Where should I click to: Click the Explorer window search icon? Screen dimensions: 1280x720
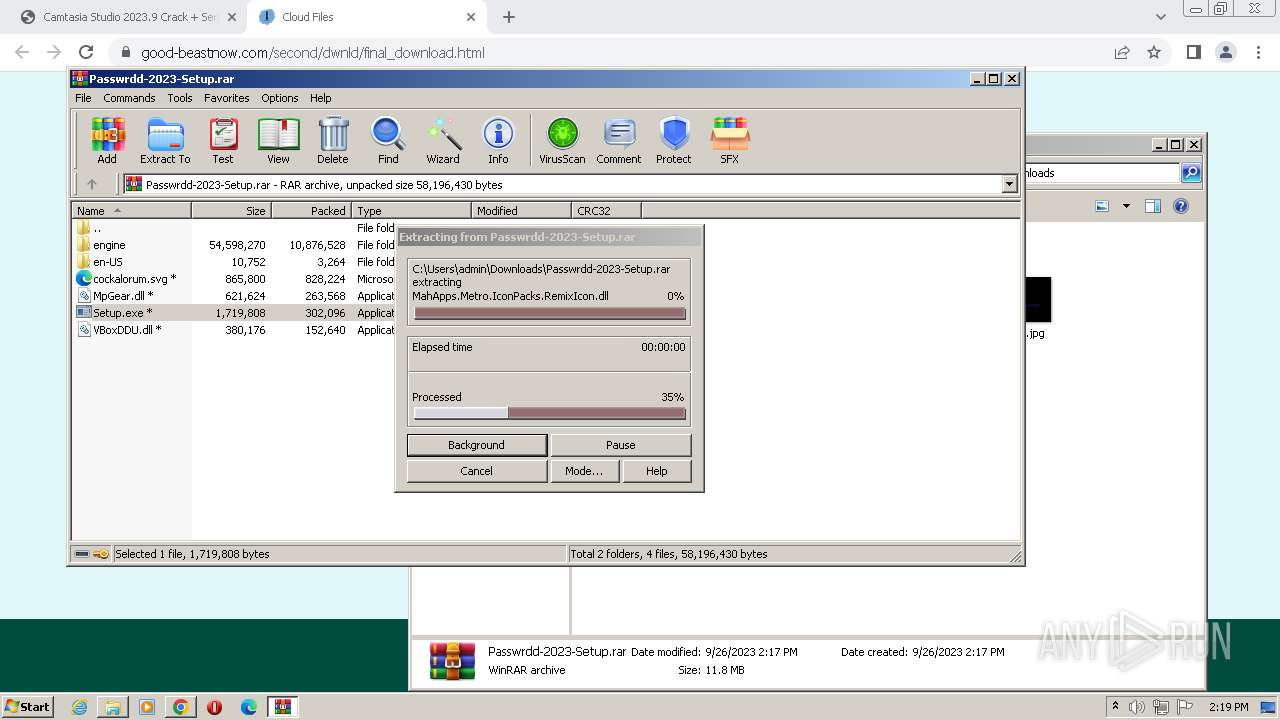click(1191, 173)
